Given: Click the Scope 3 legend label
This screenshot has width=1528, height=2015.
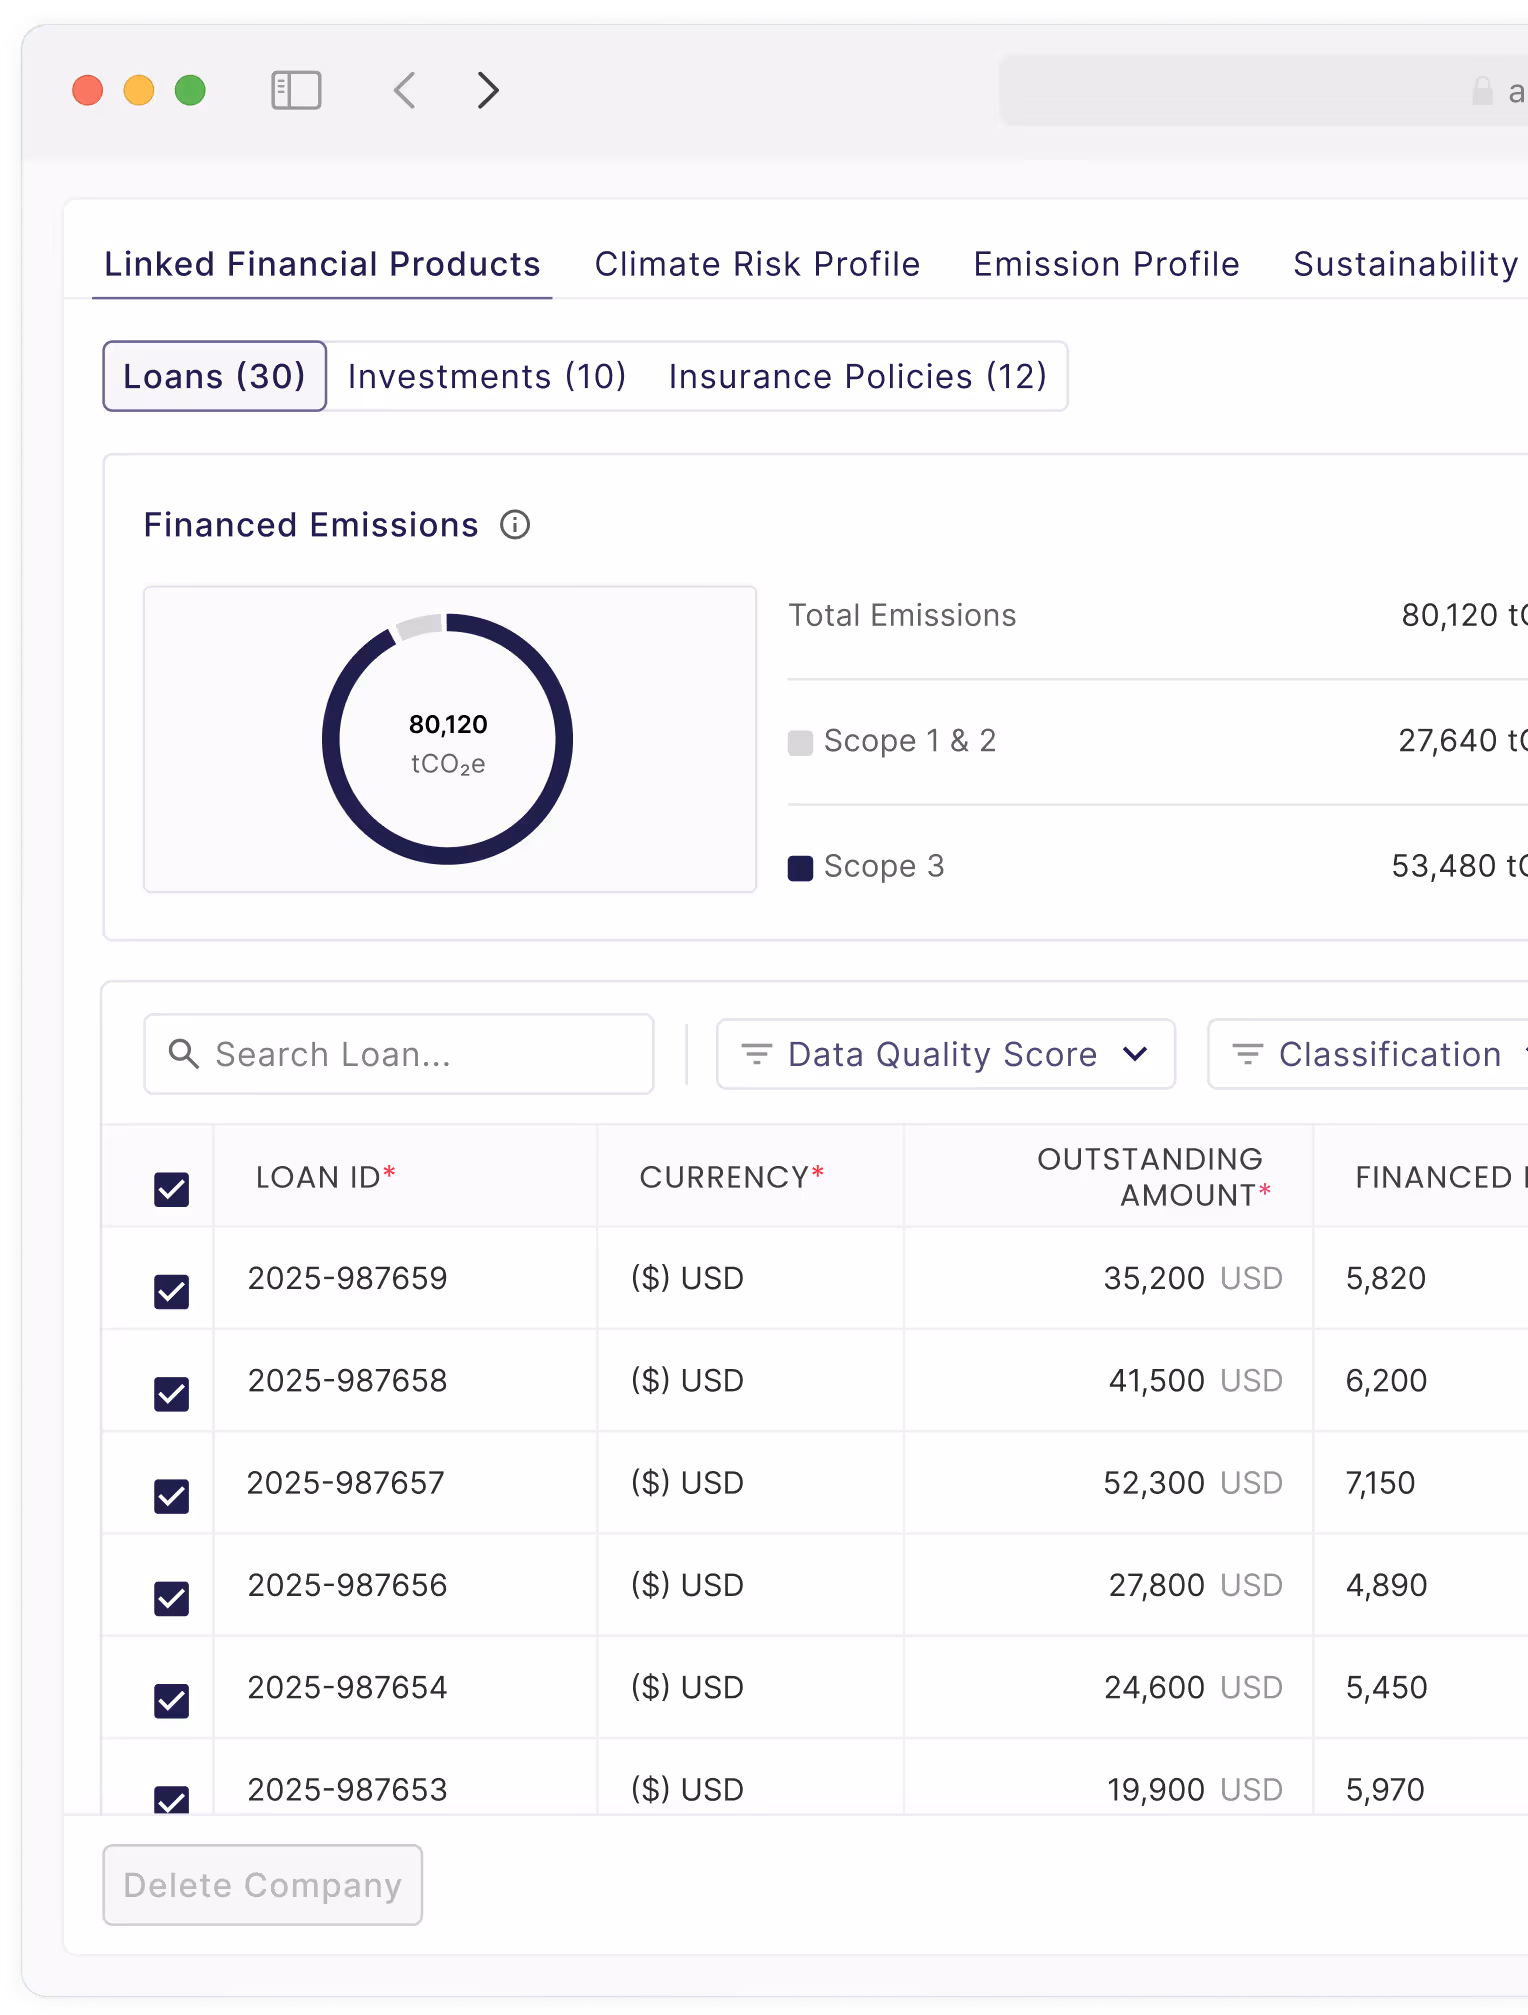Looking at the screenshot, I should click(x=884, y=866).
